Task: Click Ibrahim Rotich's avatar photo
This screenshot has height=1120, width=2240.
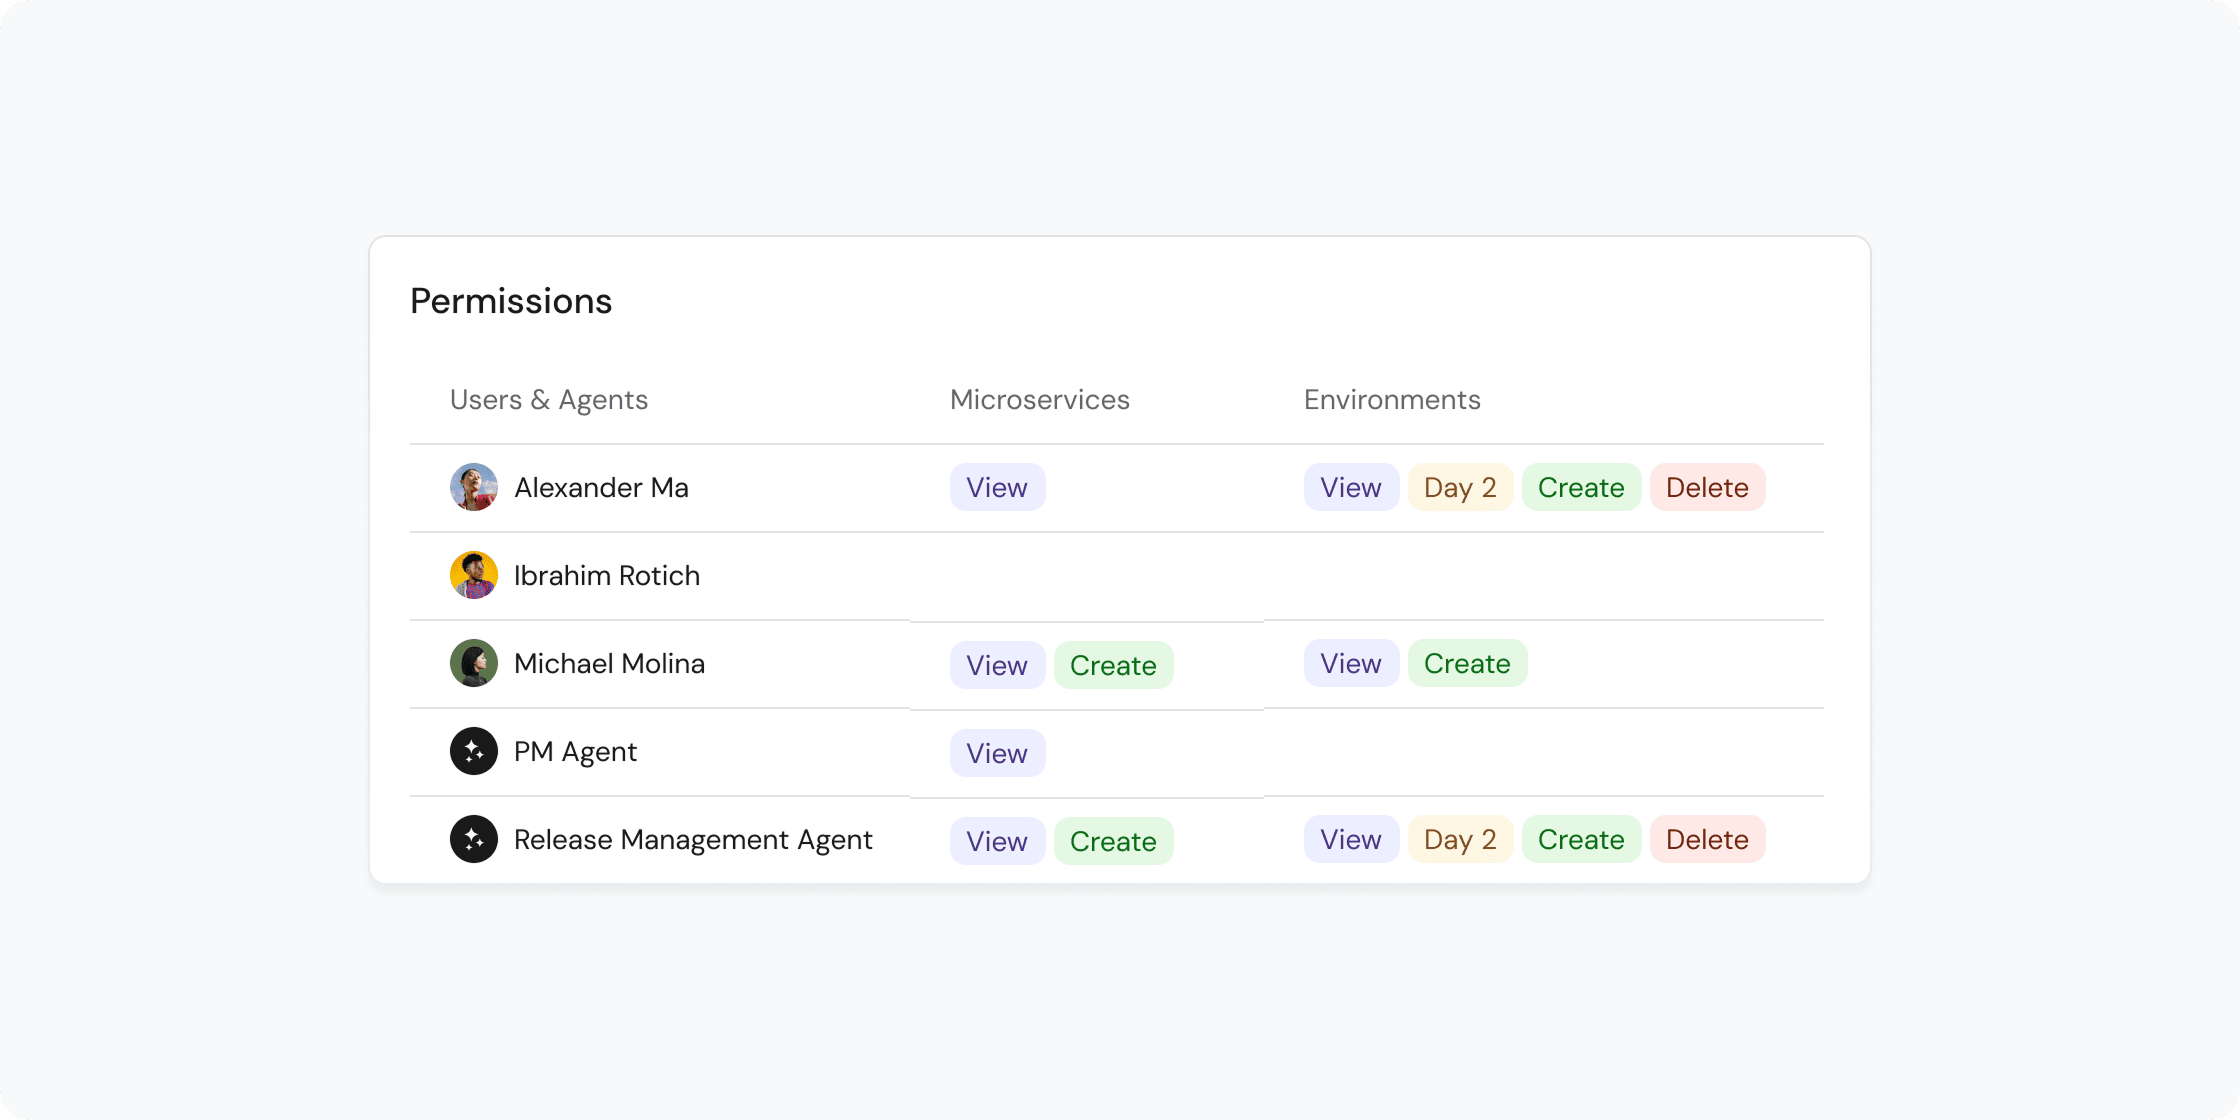Action: click(x=474, y=575)
